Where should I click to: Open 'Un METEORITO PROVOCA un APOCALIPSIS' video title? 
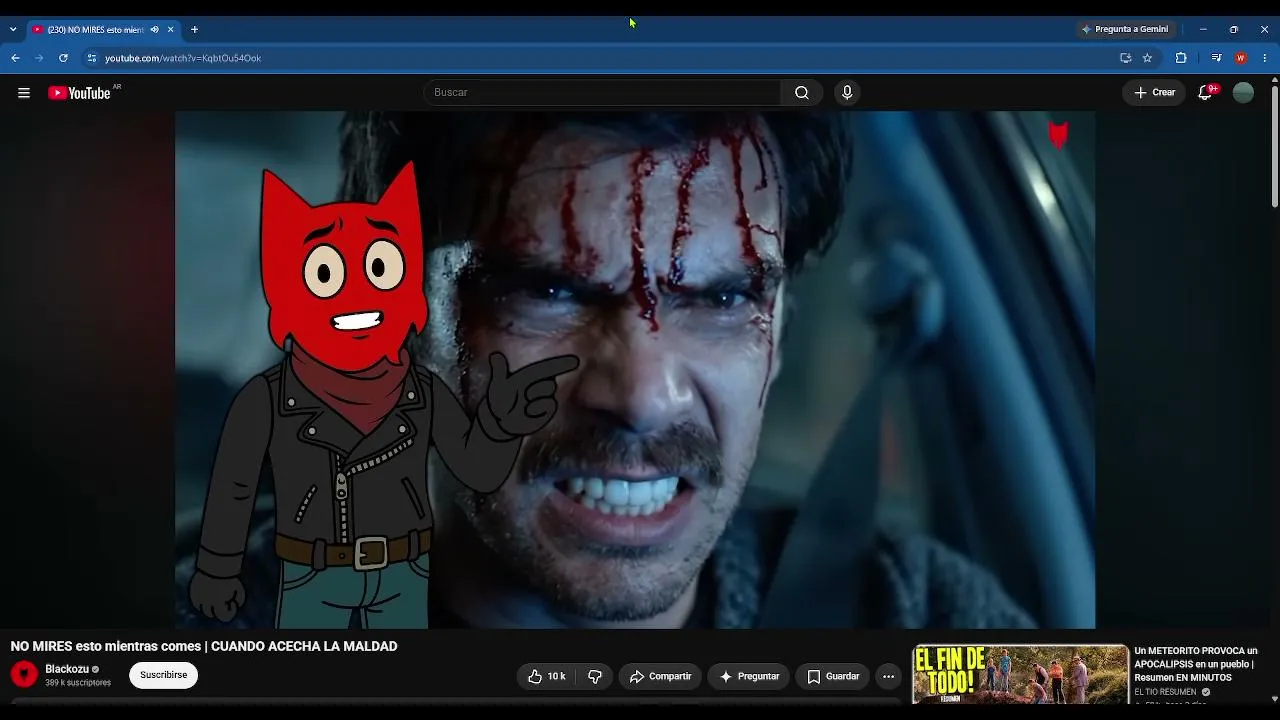1196,664
